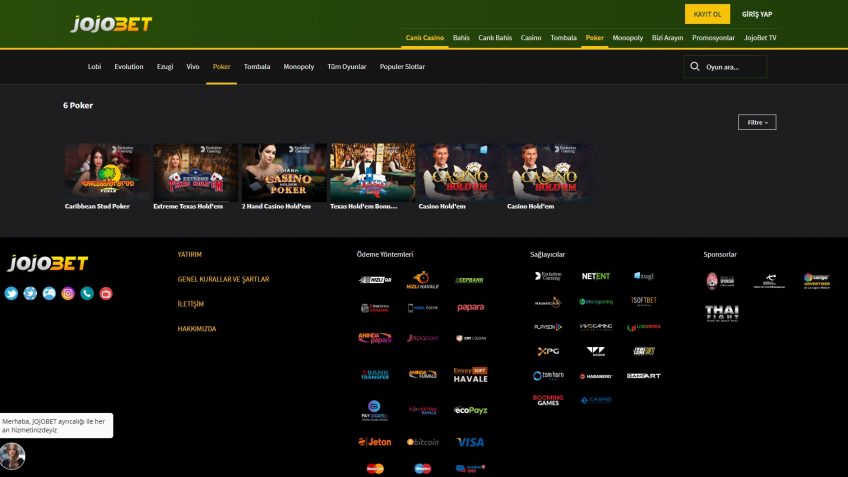Switch to the Lobi tab

[94, 67]
